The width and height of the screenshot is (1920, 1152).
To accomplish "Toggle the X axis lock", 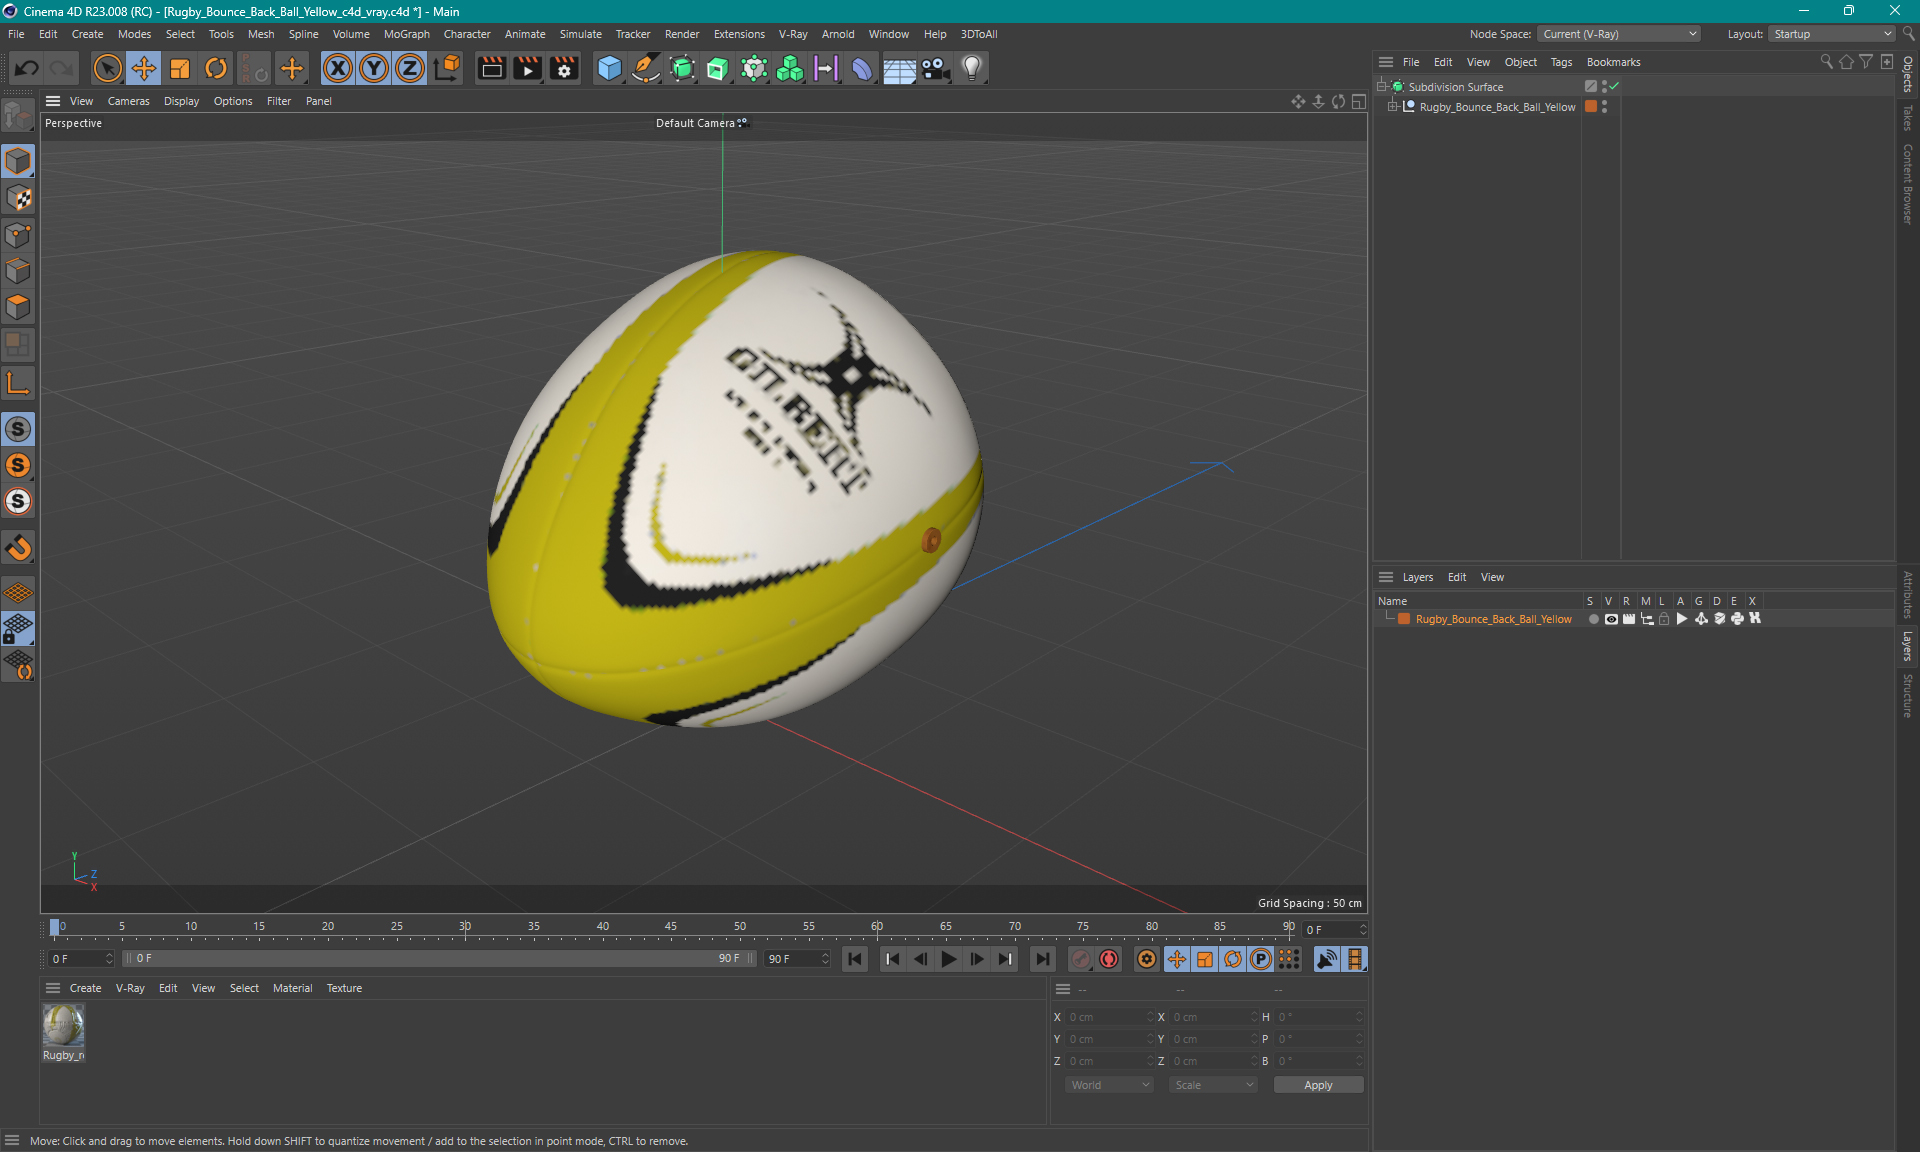I will coord(338,68).
